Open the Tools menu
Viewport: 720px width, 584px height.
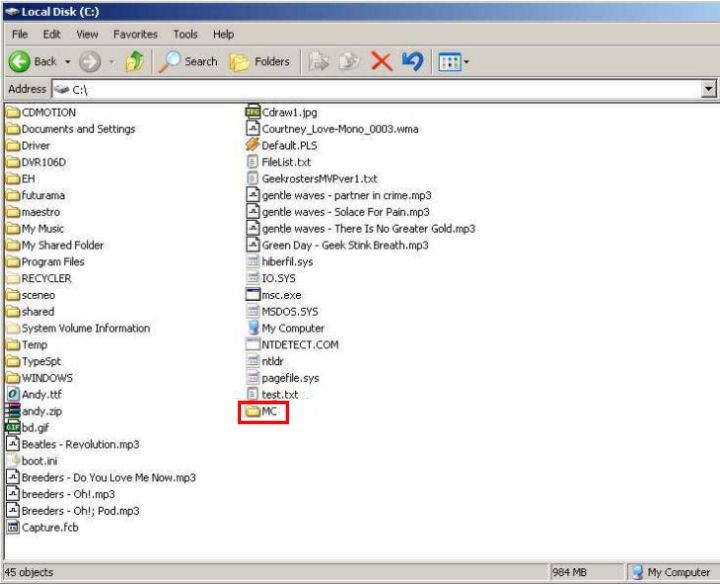coord(185,34)
